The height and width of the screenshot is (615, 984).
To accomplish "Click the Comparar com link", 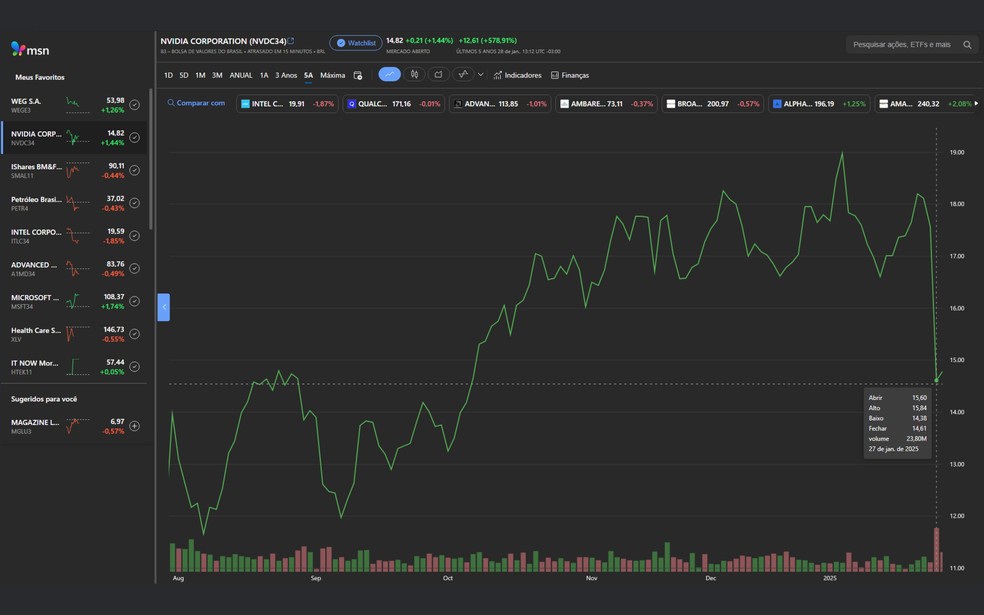I will tap(200, 103).
